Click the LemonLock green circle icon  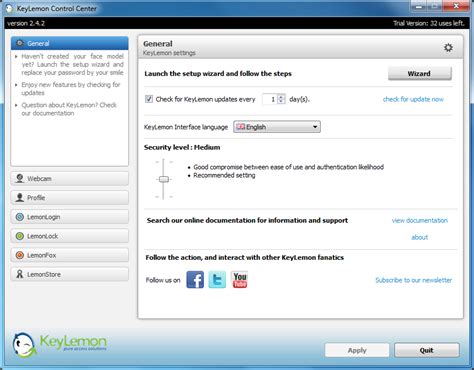point(20,236)
